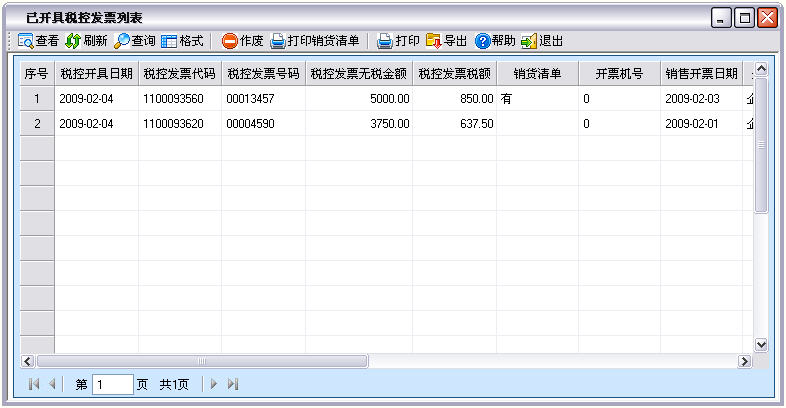The image size is (786, 408).
Task: Select invoice code cell 1100093620
Action: [x=180, y=124]
